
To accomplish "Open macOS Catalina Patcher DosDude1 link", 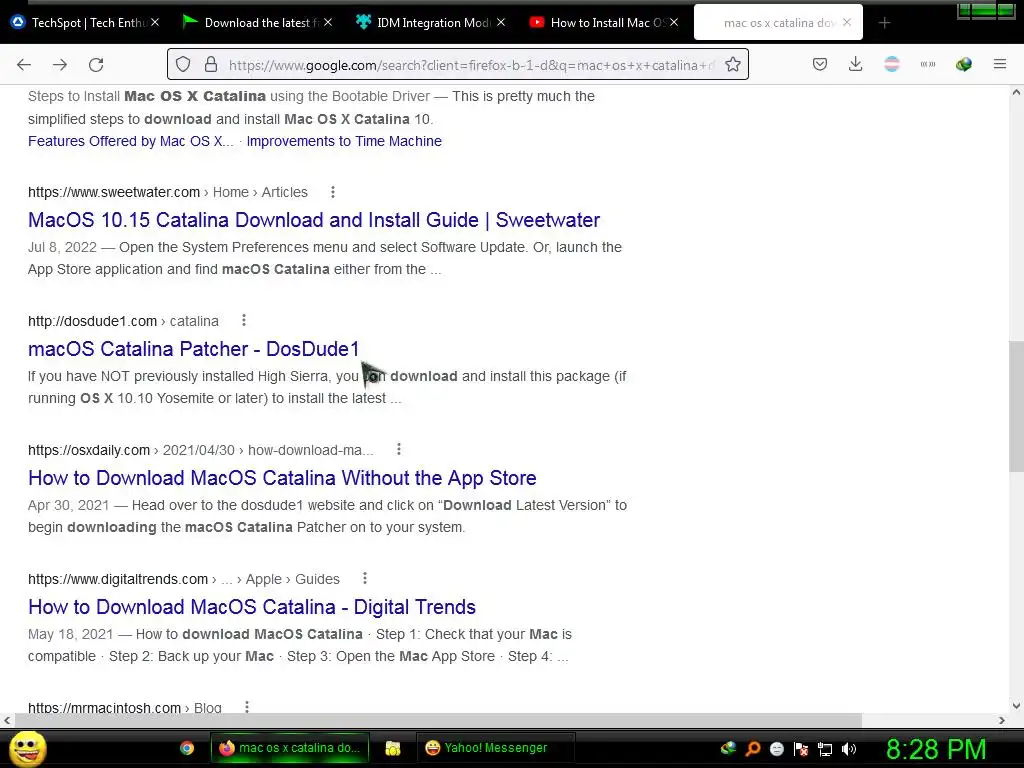I will (193, 349).
